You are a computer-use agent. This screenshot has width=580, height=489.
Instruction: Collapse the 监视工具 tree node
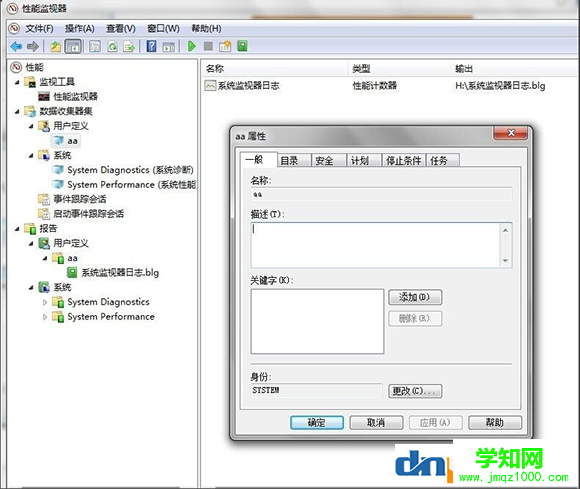point(17,82)
